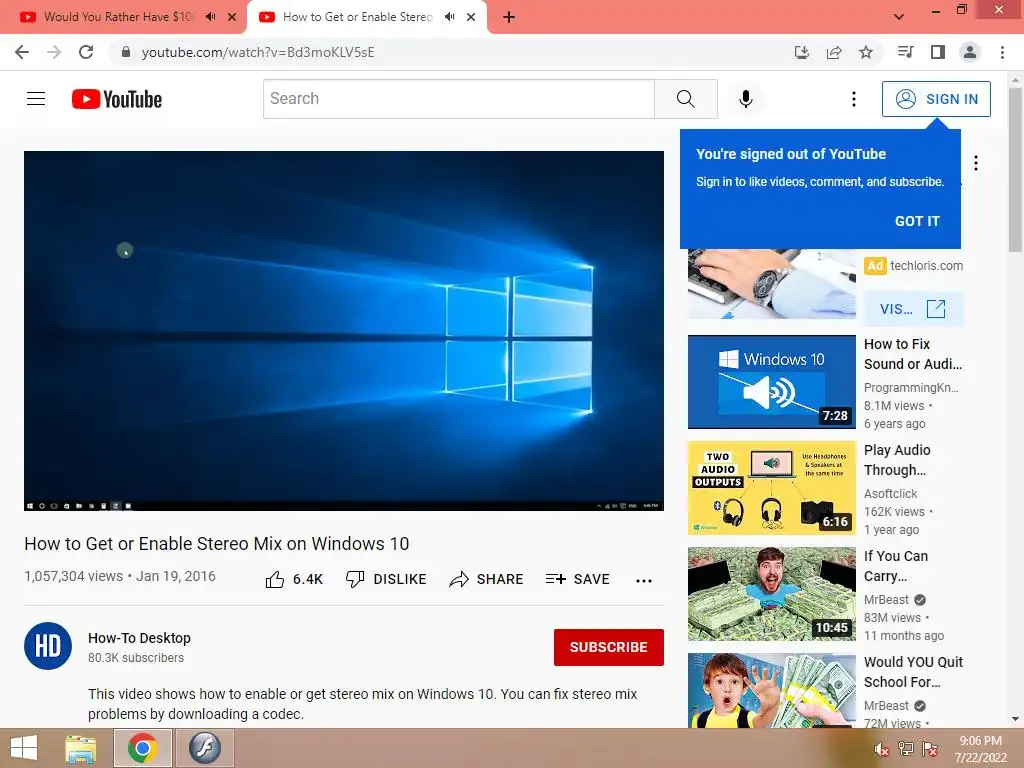1024x768 pixels.
Task: Close the 'Would You Rather' tab
Action: [x=232, y=17]
